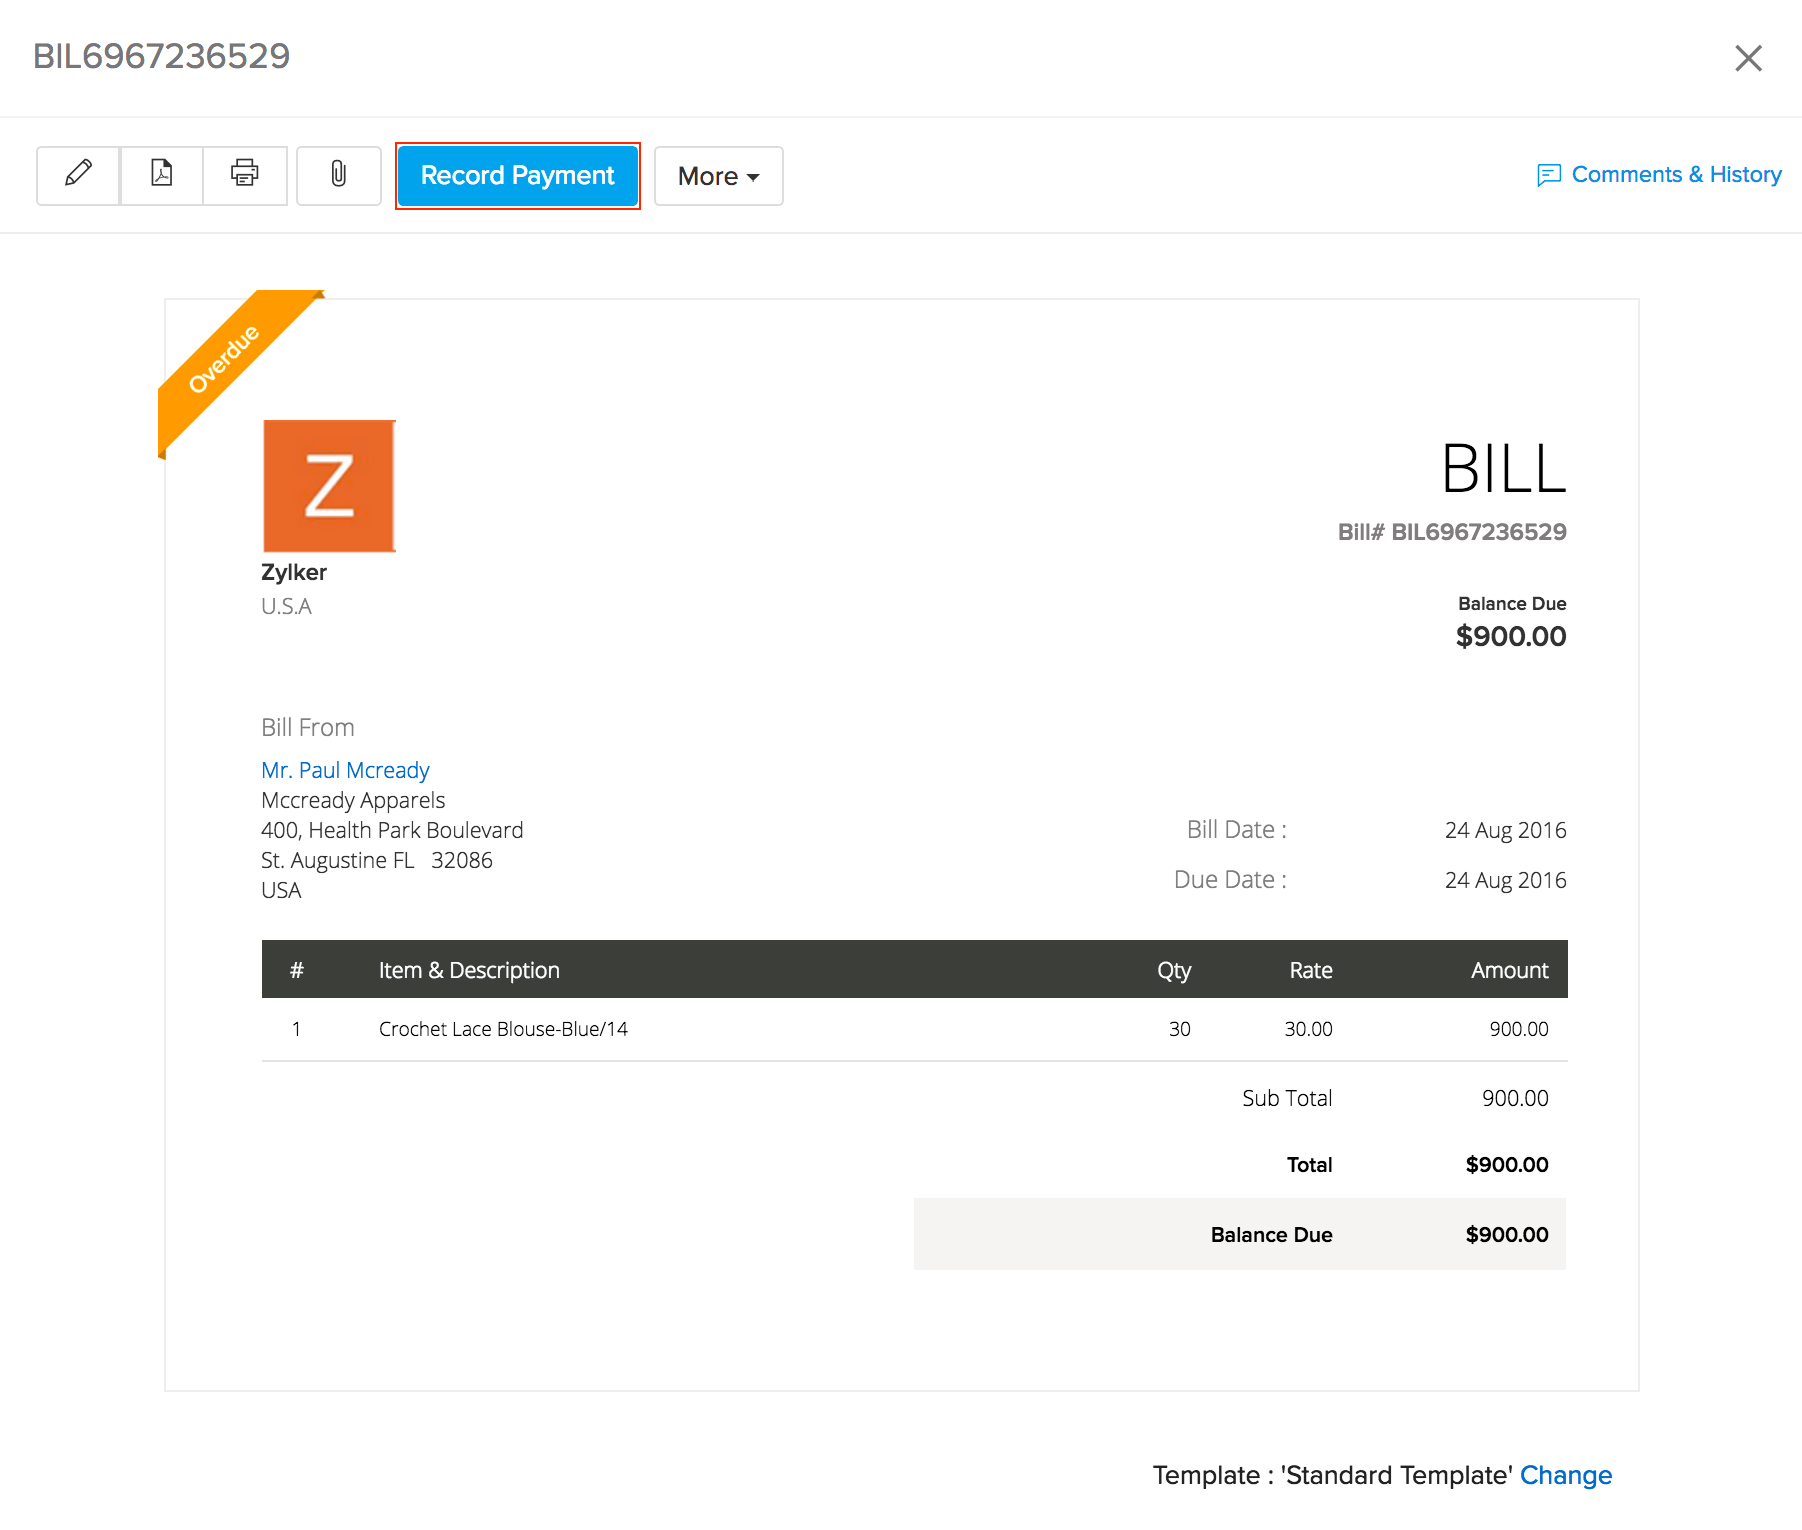Open Mr. Paul Mcready's vendor details
The height and width of the screenshot is (1530, 1802).
pyautogui.click(x=345, y=770)
